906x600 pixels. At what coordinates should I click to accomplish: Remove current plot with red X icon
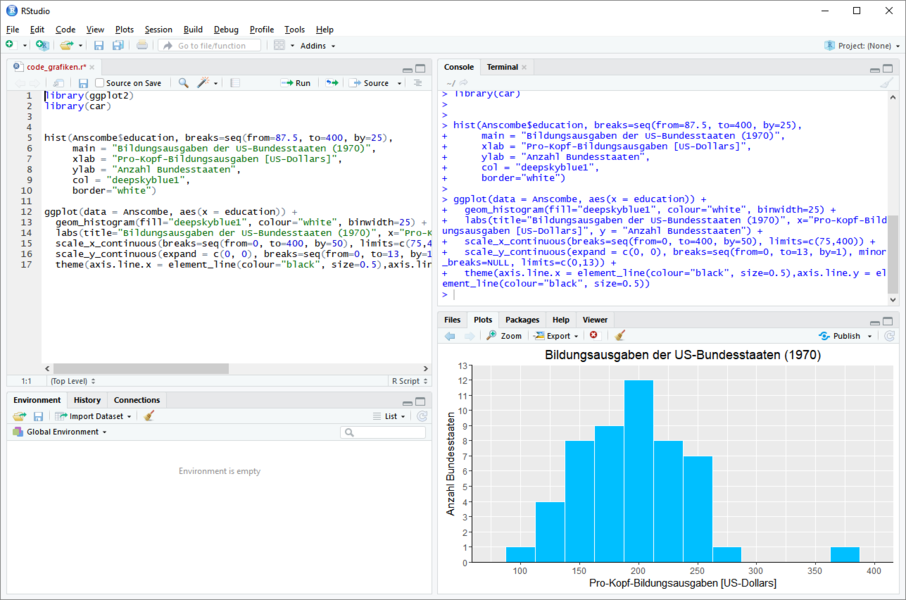(593, 336)
